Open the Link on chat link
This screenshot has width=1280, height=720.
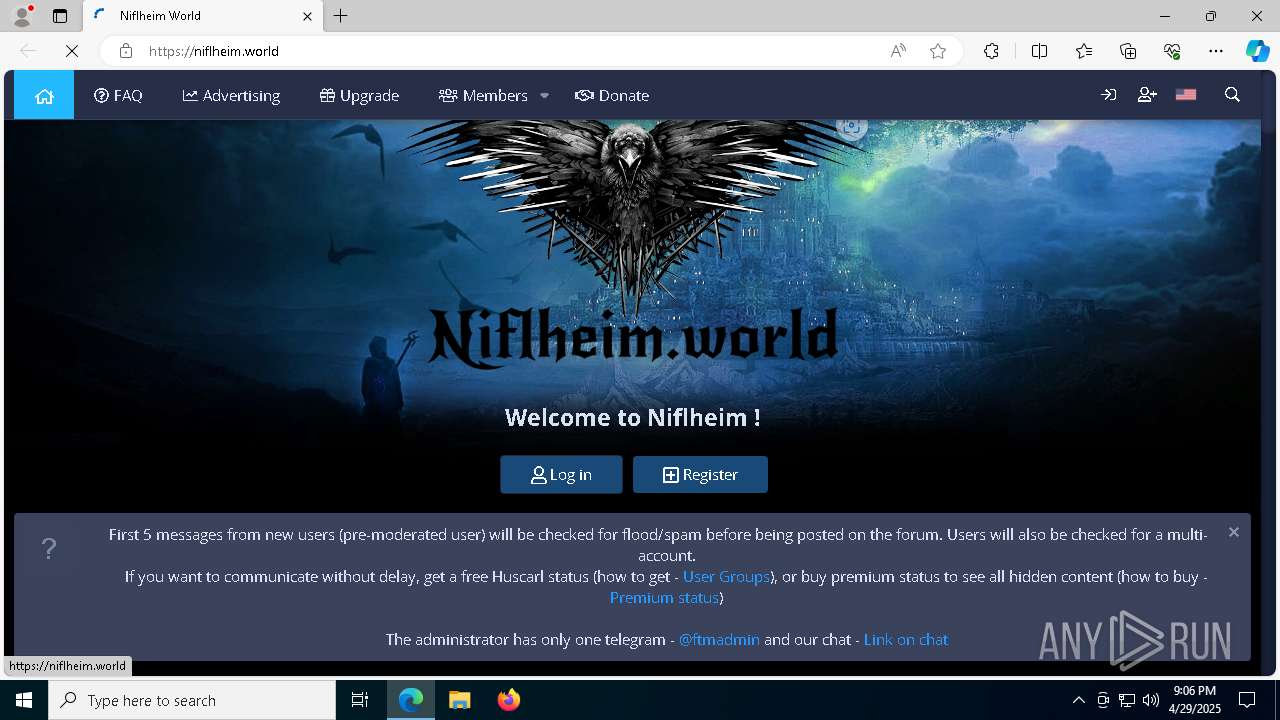(906, 640)
